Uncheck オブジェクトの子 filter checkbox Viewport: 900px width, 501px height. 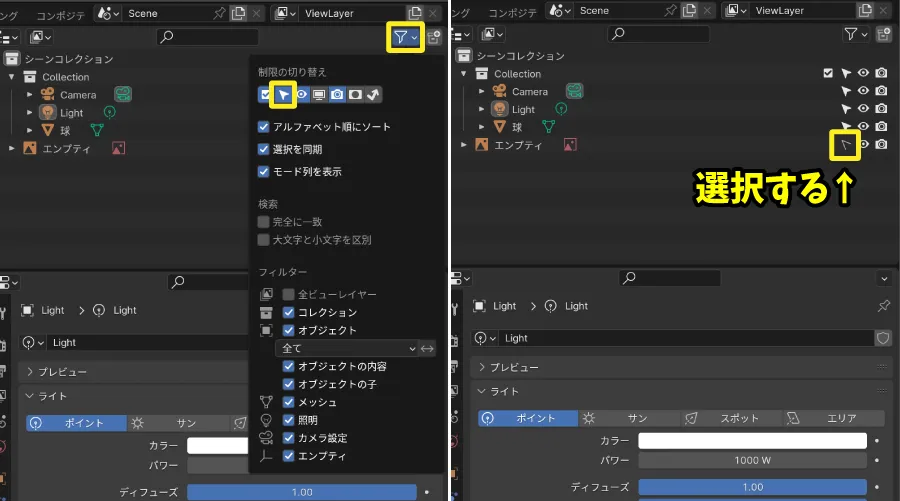[288, 384]
